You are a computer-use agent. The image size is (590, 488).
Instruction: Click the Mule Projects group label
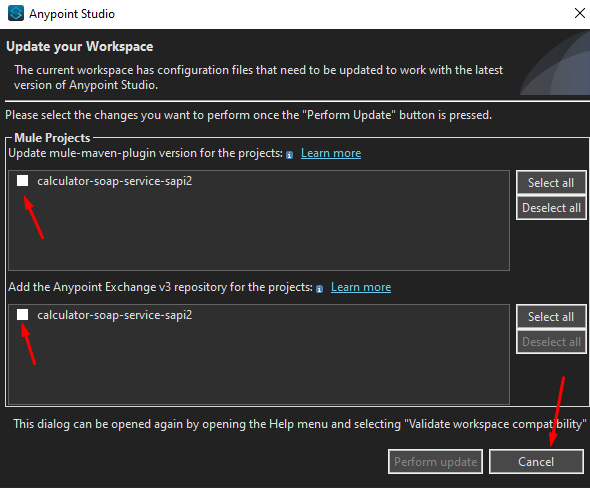click(x=52, y=138)
